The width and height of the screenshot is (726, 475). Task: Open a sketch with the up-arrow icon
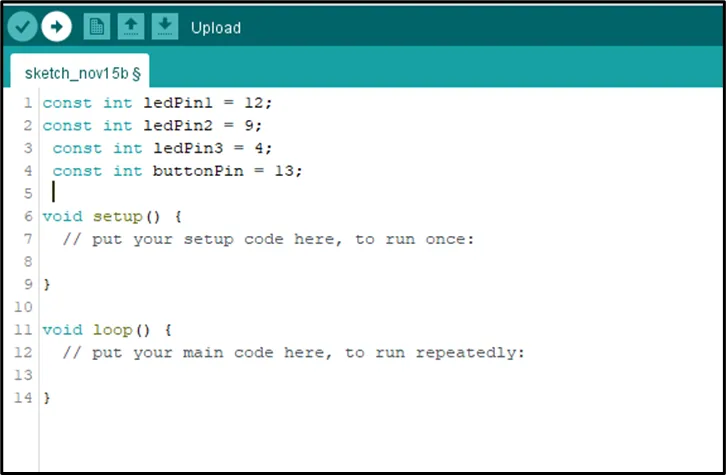pos(131,26)
